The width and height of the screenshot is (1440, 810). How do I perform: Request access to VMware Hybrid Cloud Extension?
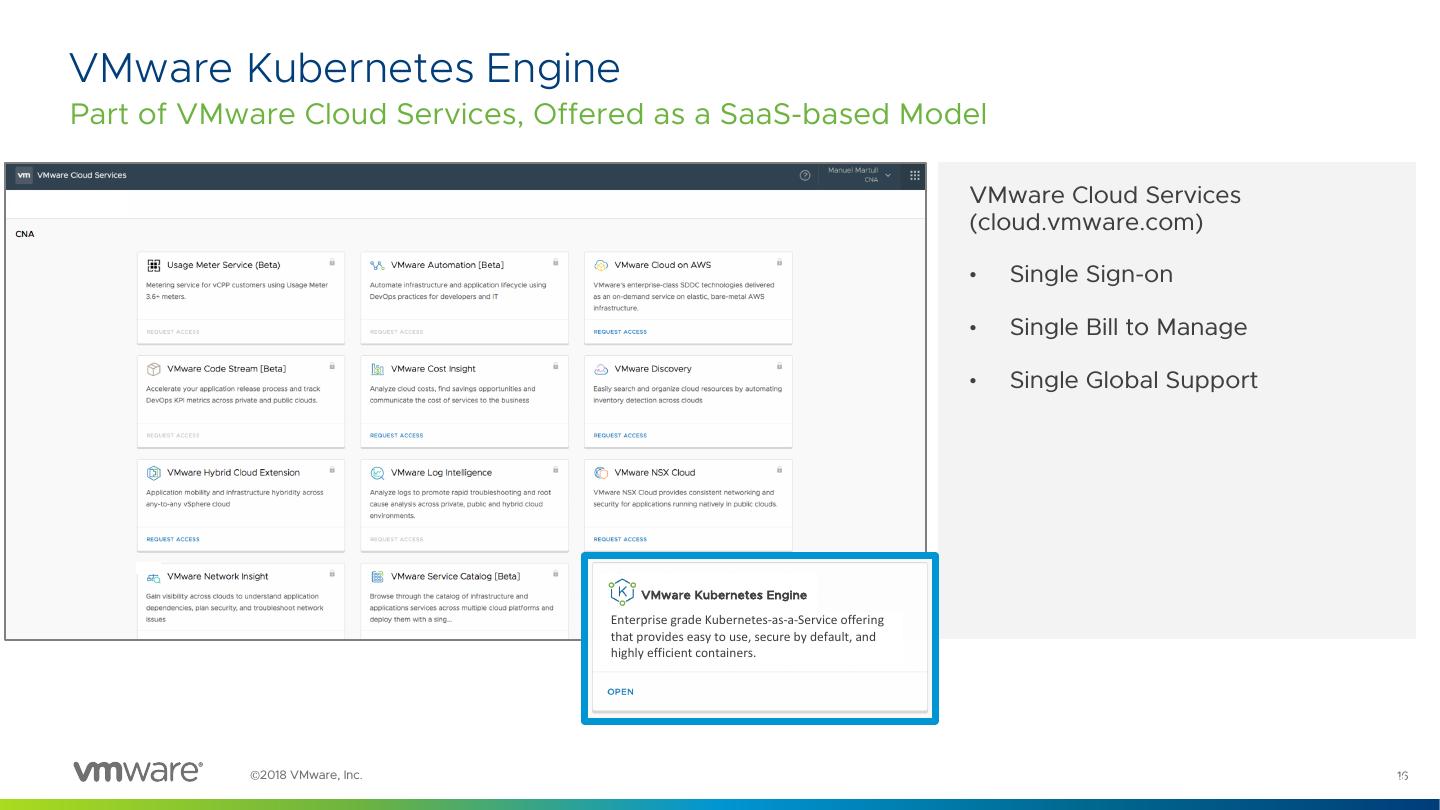tap(173, 540)
